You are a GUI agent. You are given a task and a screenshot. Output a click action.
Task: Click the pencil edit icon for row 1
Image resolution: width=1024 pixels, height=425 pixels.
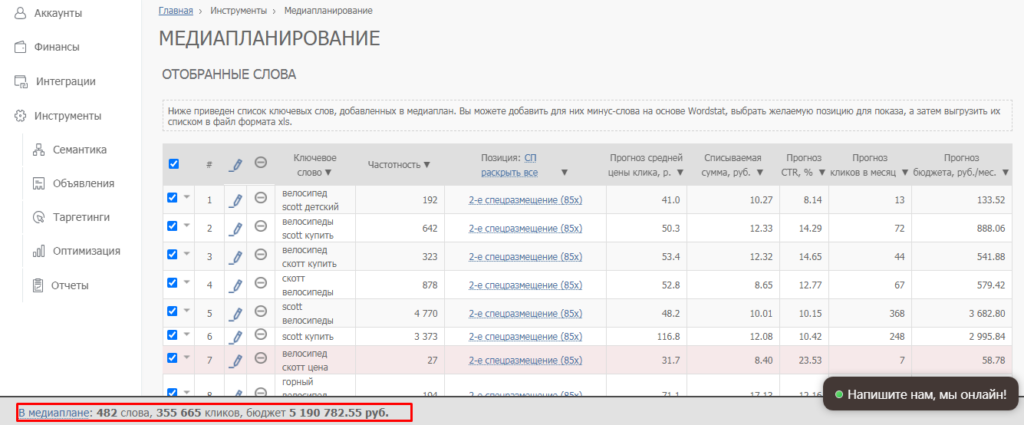click(236, 200)
